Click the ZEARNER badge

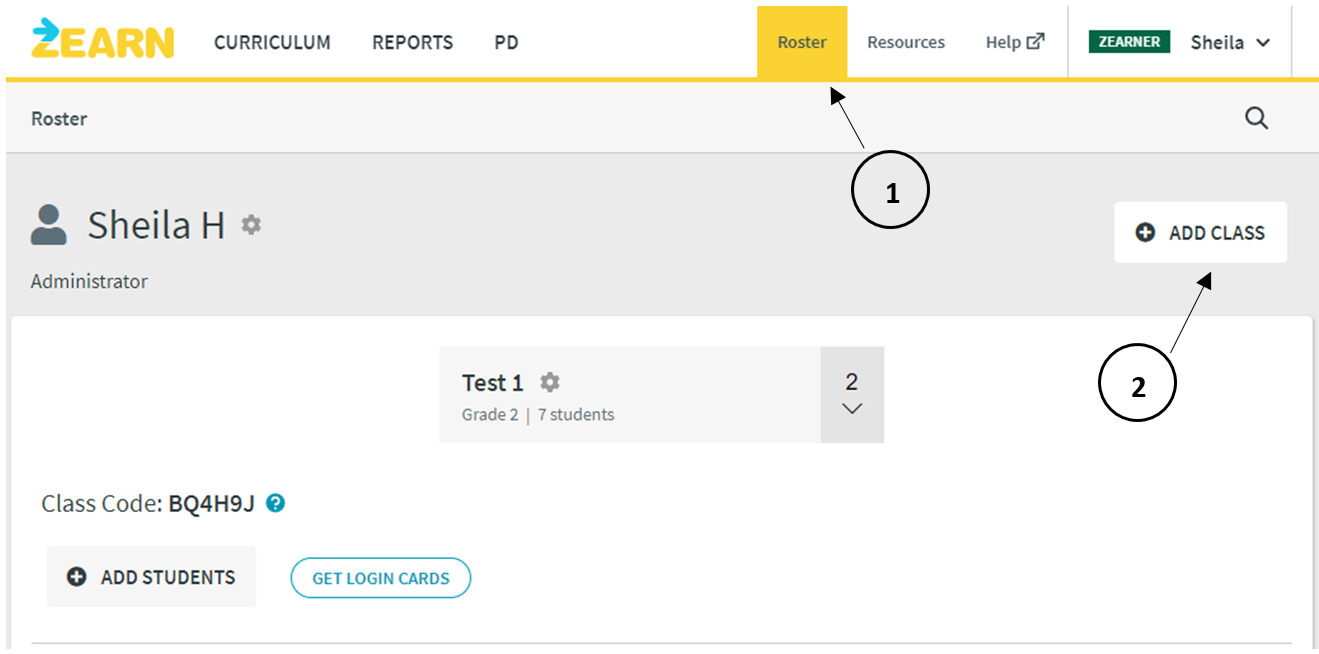(1129, 42)
